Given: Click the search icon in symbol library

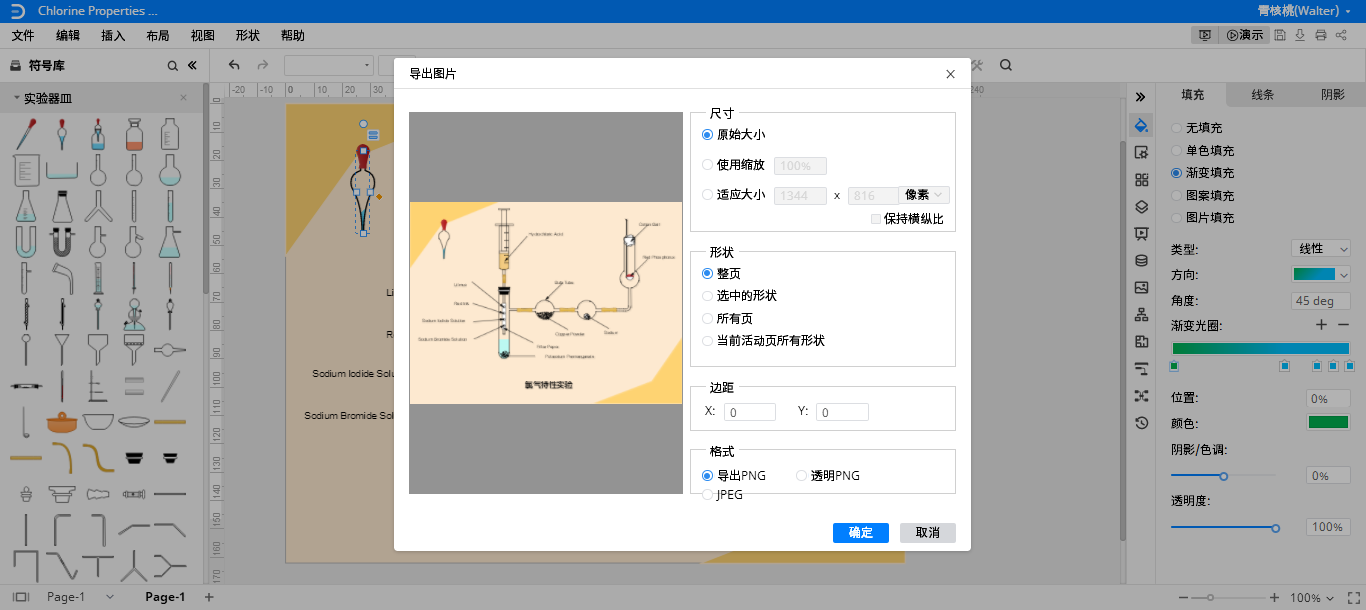Looking at the screenshot, I should [173, 66].
